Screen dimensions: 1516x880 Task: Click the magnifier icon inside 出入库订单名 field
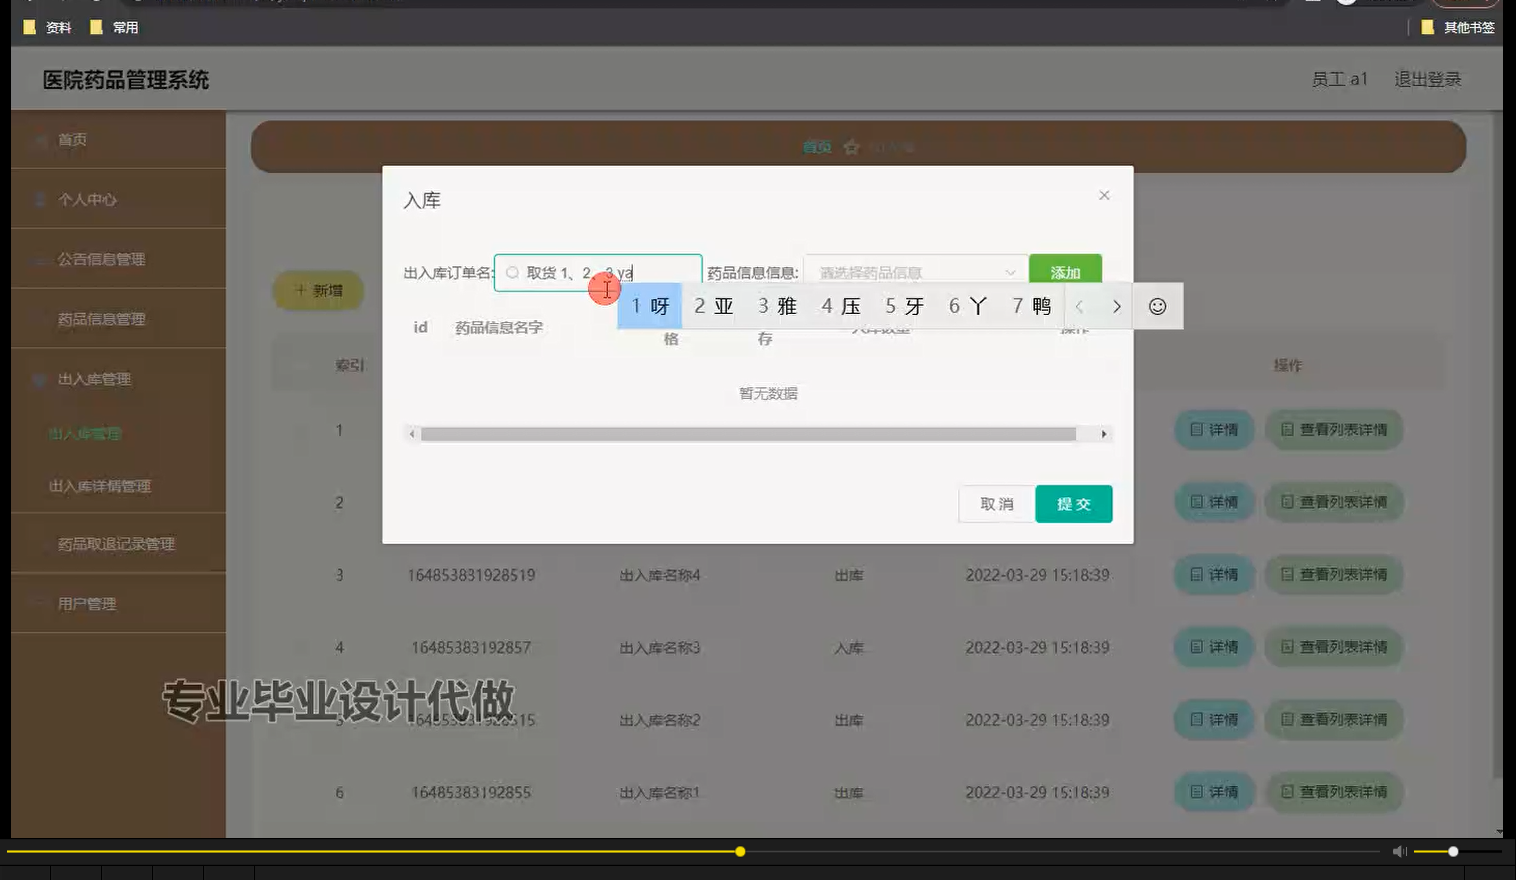click(x=512, y=271)
